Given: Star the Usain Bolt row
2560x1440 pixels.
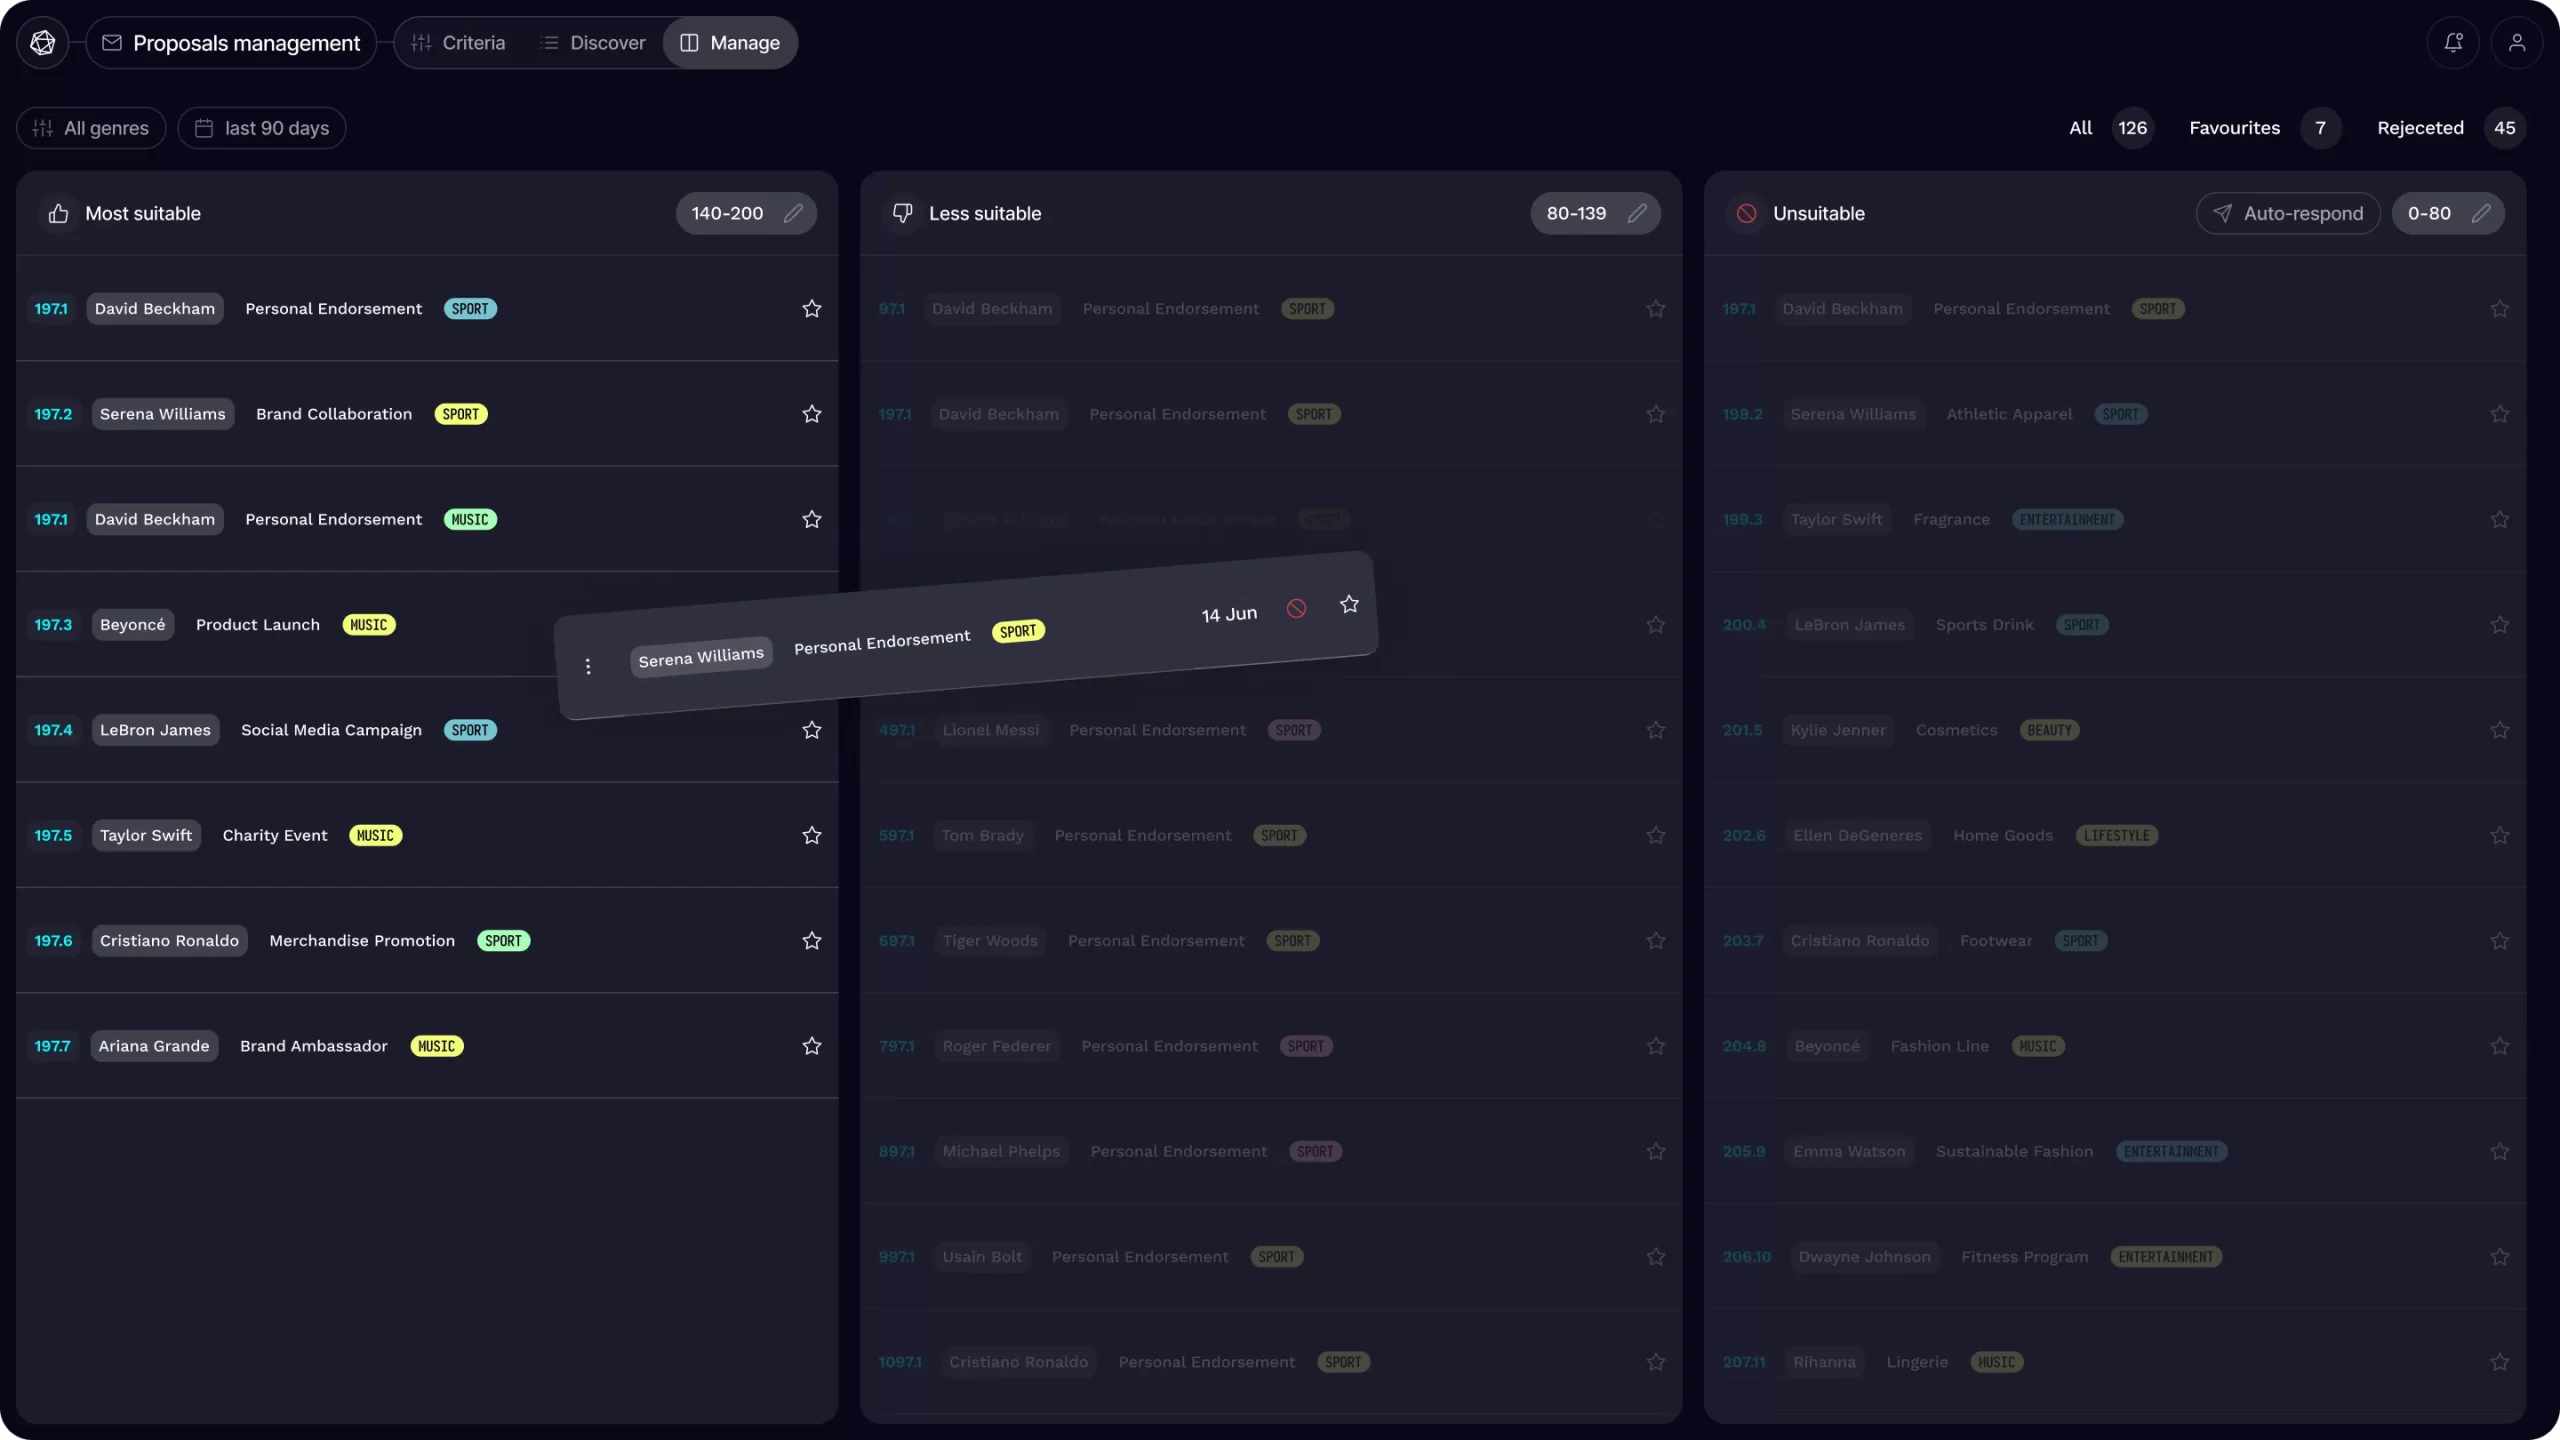Looking at the screenshot, I should tap(1656, 1257).
